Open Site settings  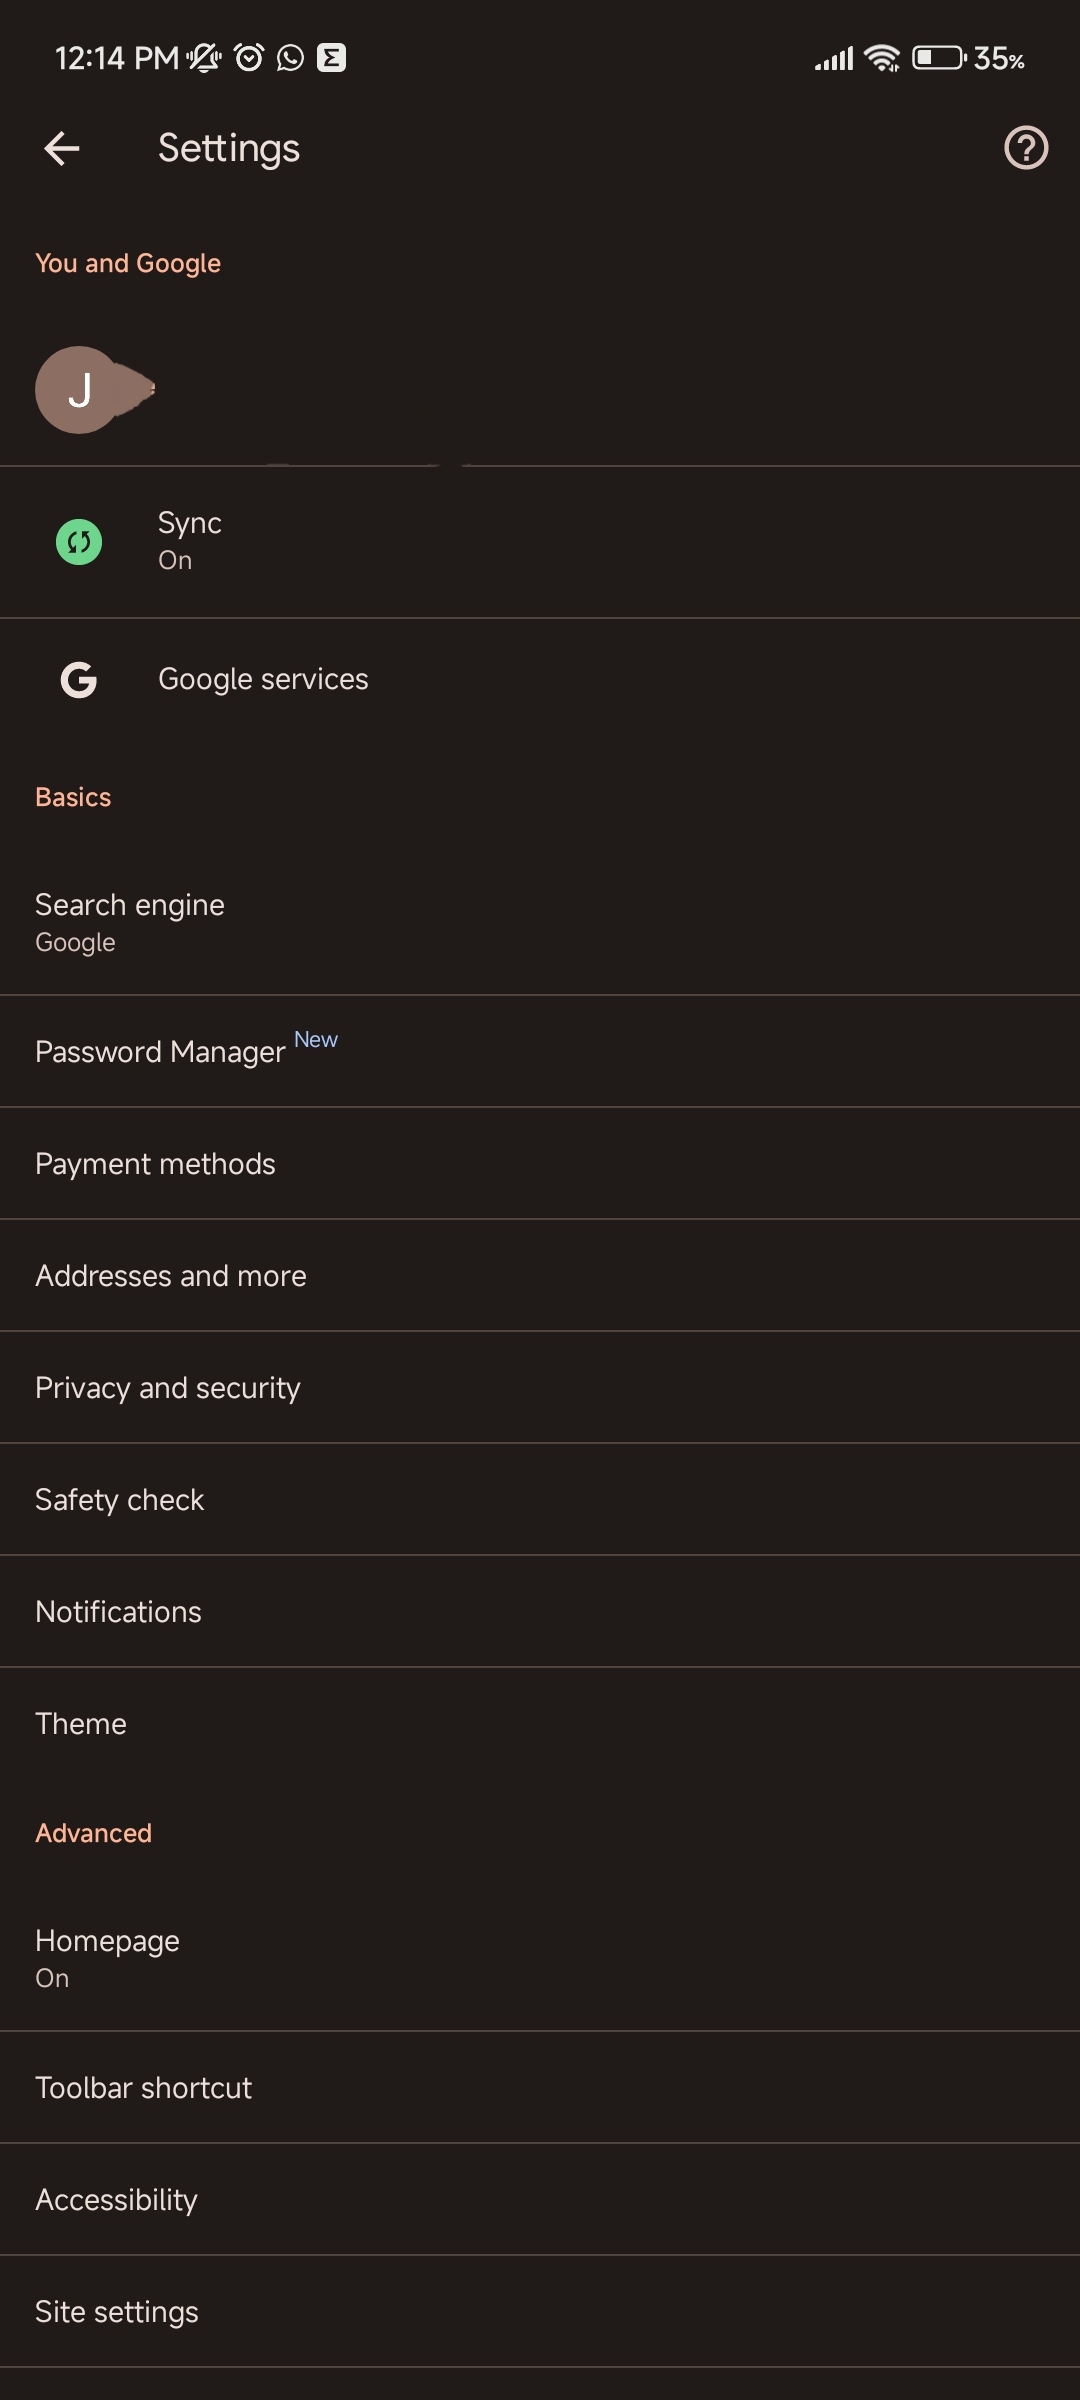pos(117,2312)
